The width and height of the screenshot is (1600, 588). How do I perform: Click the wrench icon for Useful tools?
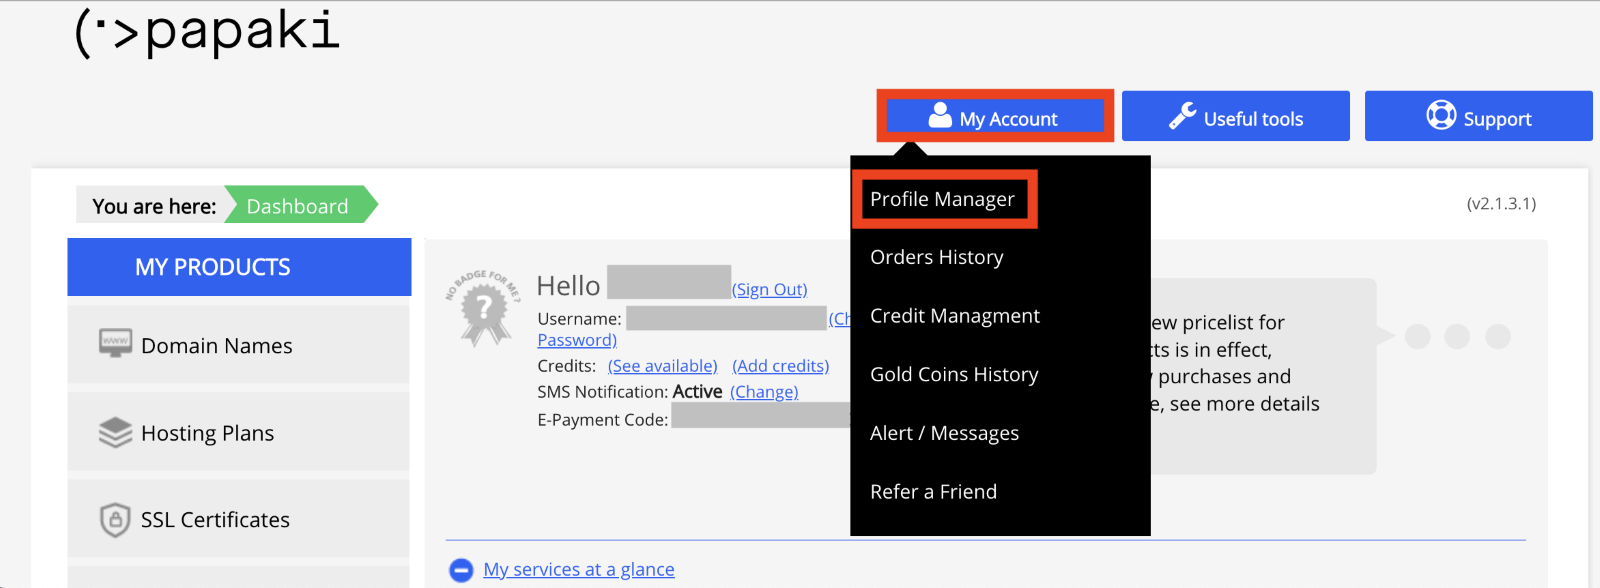(1183, 116)
